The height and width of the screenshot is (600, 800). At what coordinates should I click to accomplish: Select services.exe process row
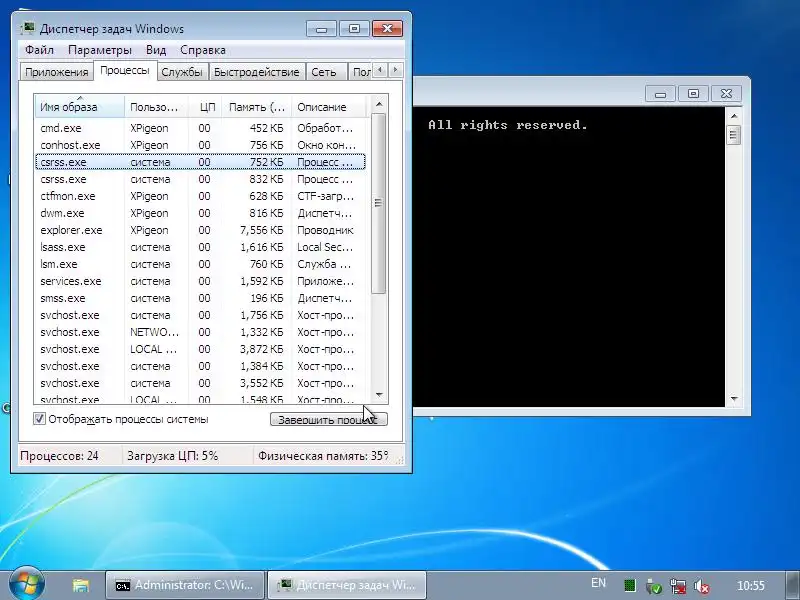coord(201,281)
